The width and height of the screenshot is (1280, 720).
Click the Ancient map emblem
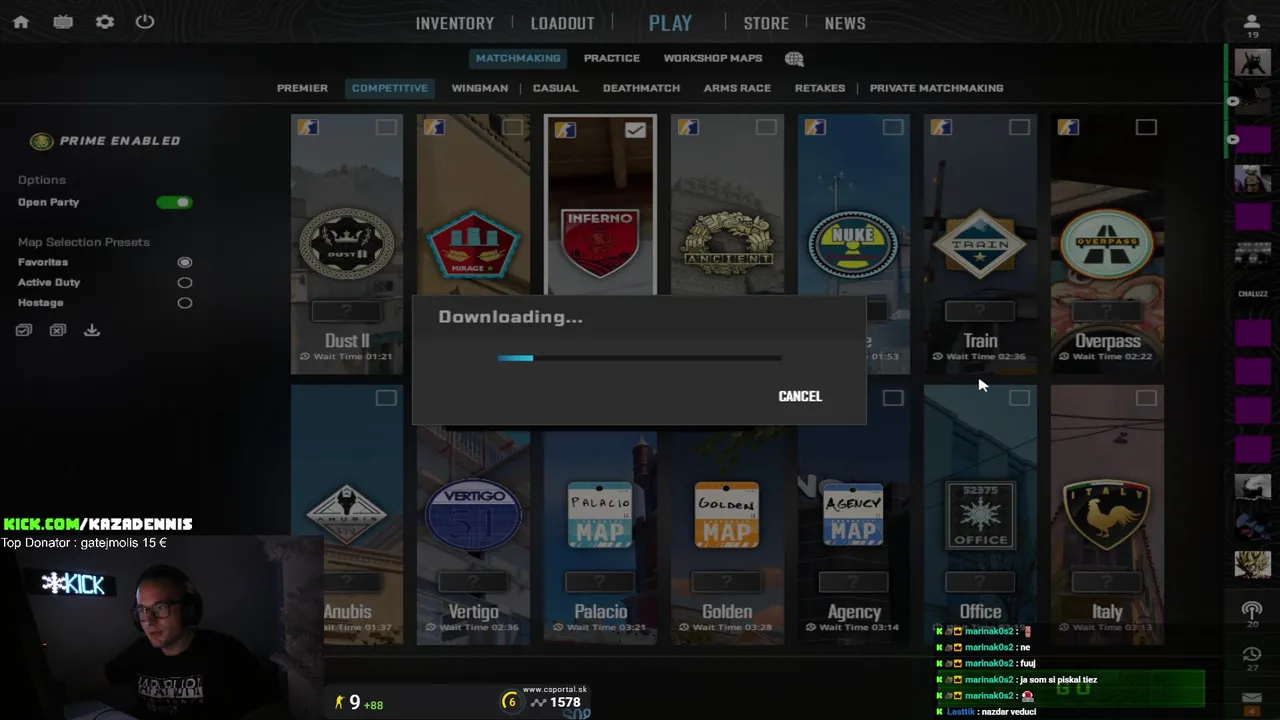pyautogui.click(x=727, y=244)
